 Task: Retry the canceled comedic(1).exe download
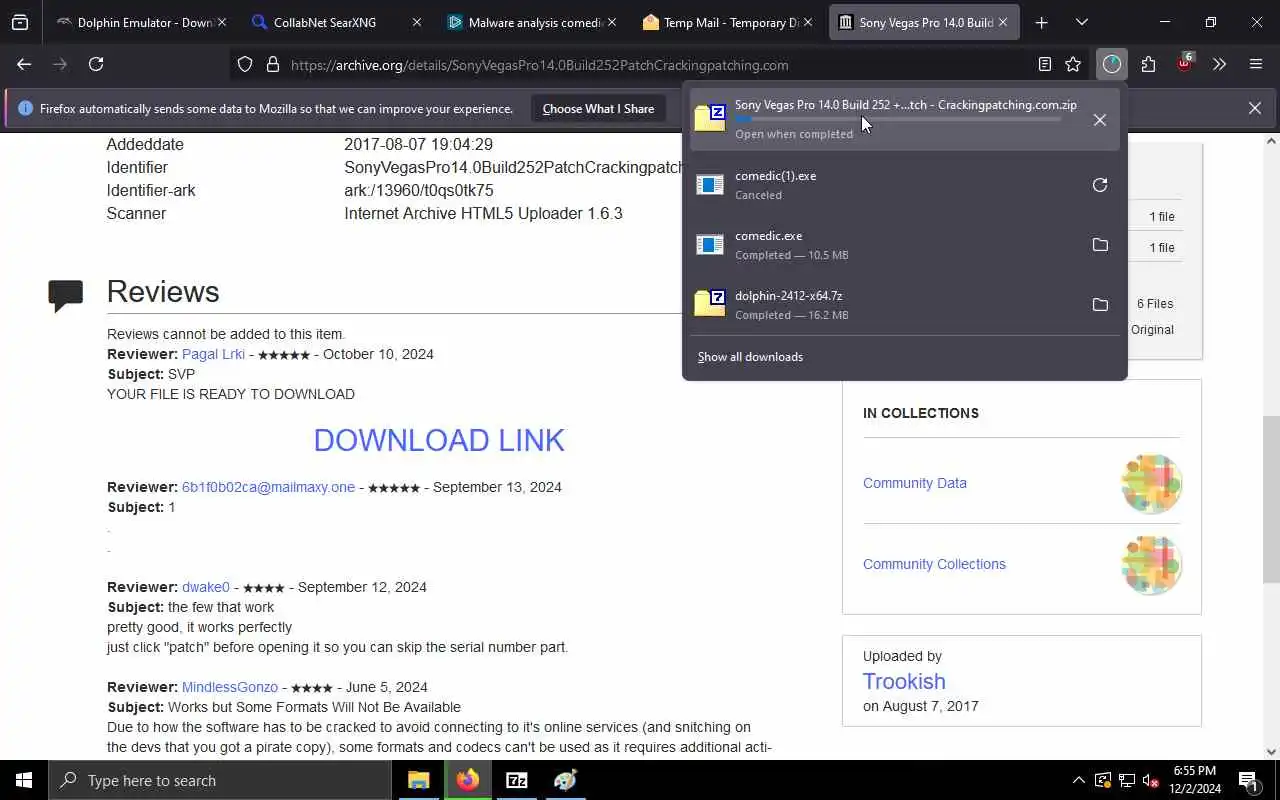pos(1100,185)
